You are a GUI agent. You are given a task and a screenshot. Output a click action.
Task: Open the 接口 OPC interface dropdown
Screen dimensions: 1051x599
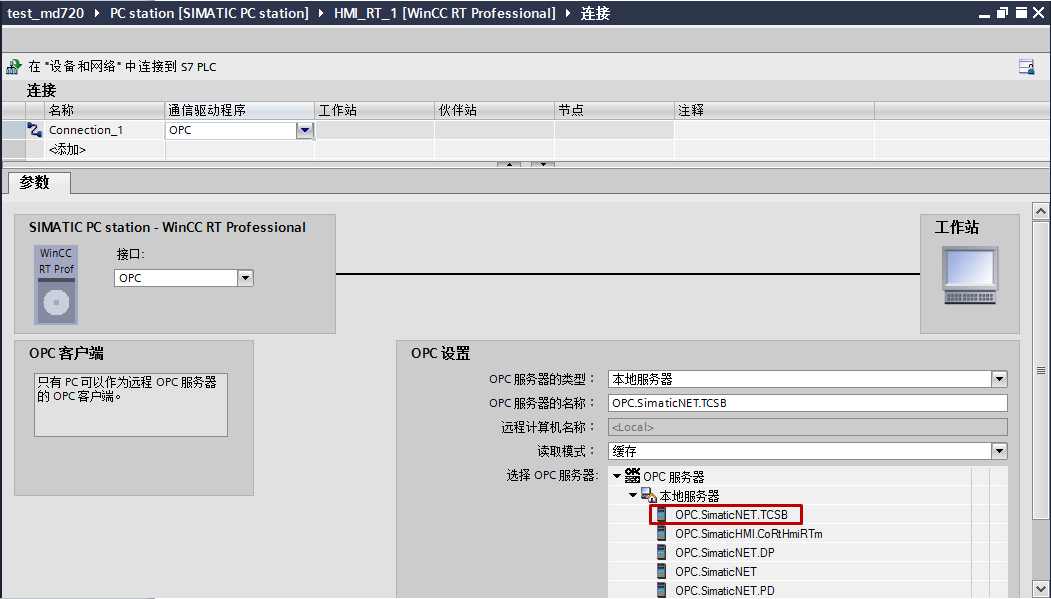(245, 278)
